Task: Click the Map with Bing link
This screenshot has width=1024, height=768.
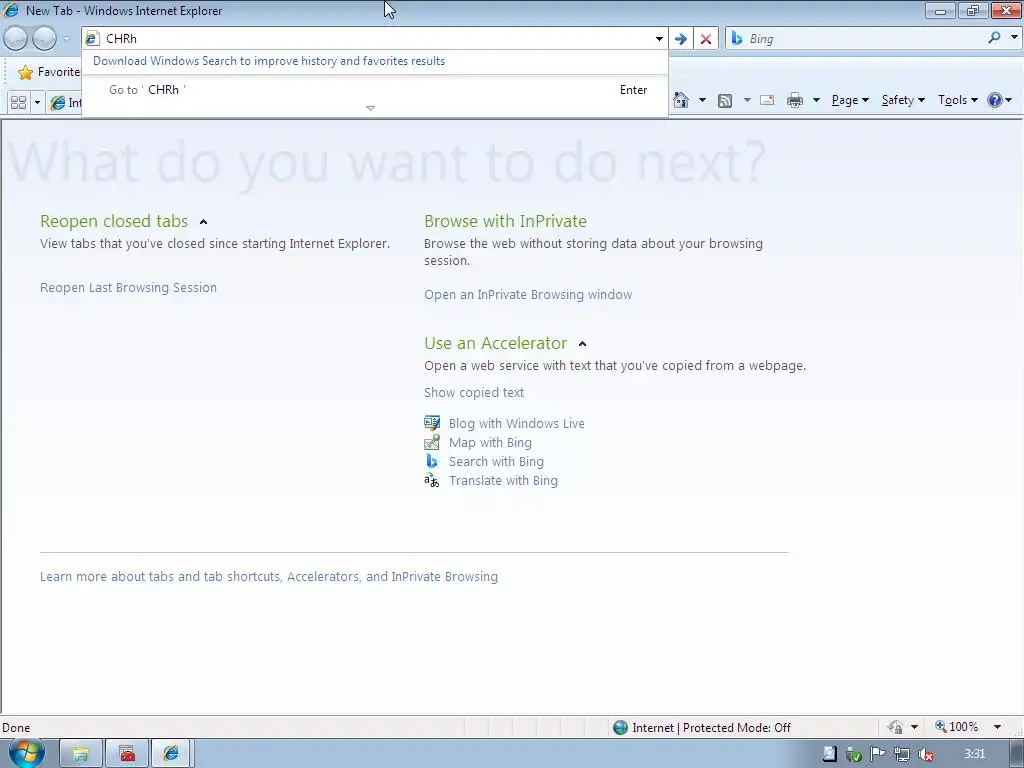Action: pyautogui.click(x=490, y=442)
